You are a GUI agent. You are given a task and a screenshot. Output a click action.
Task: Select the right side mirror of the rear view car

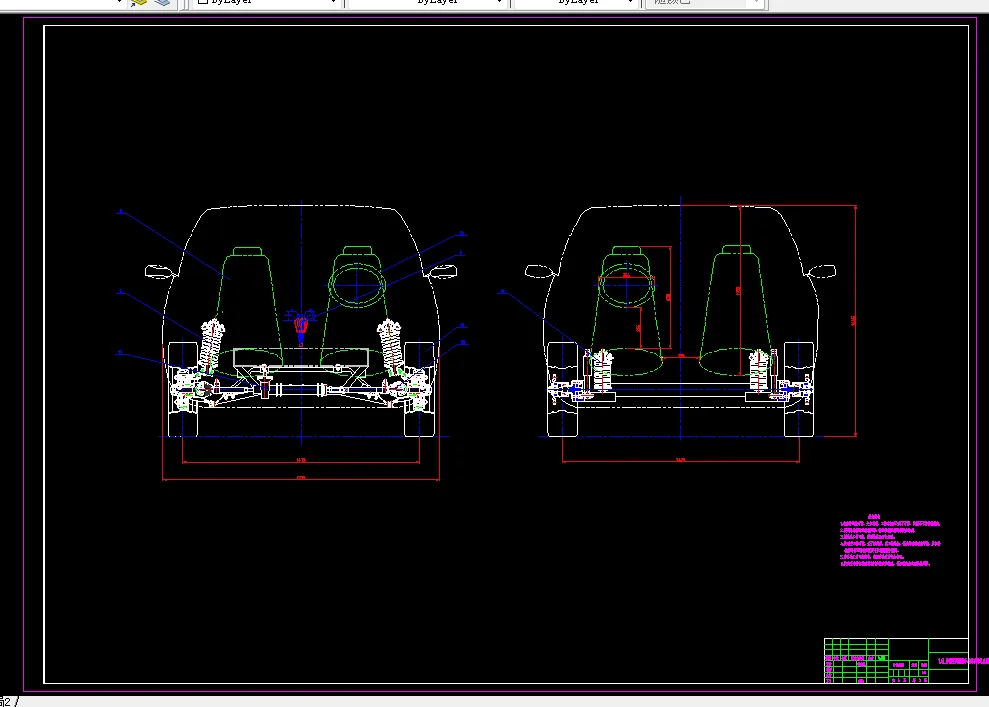pos(822,271)
